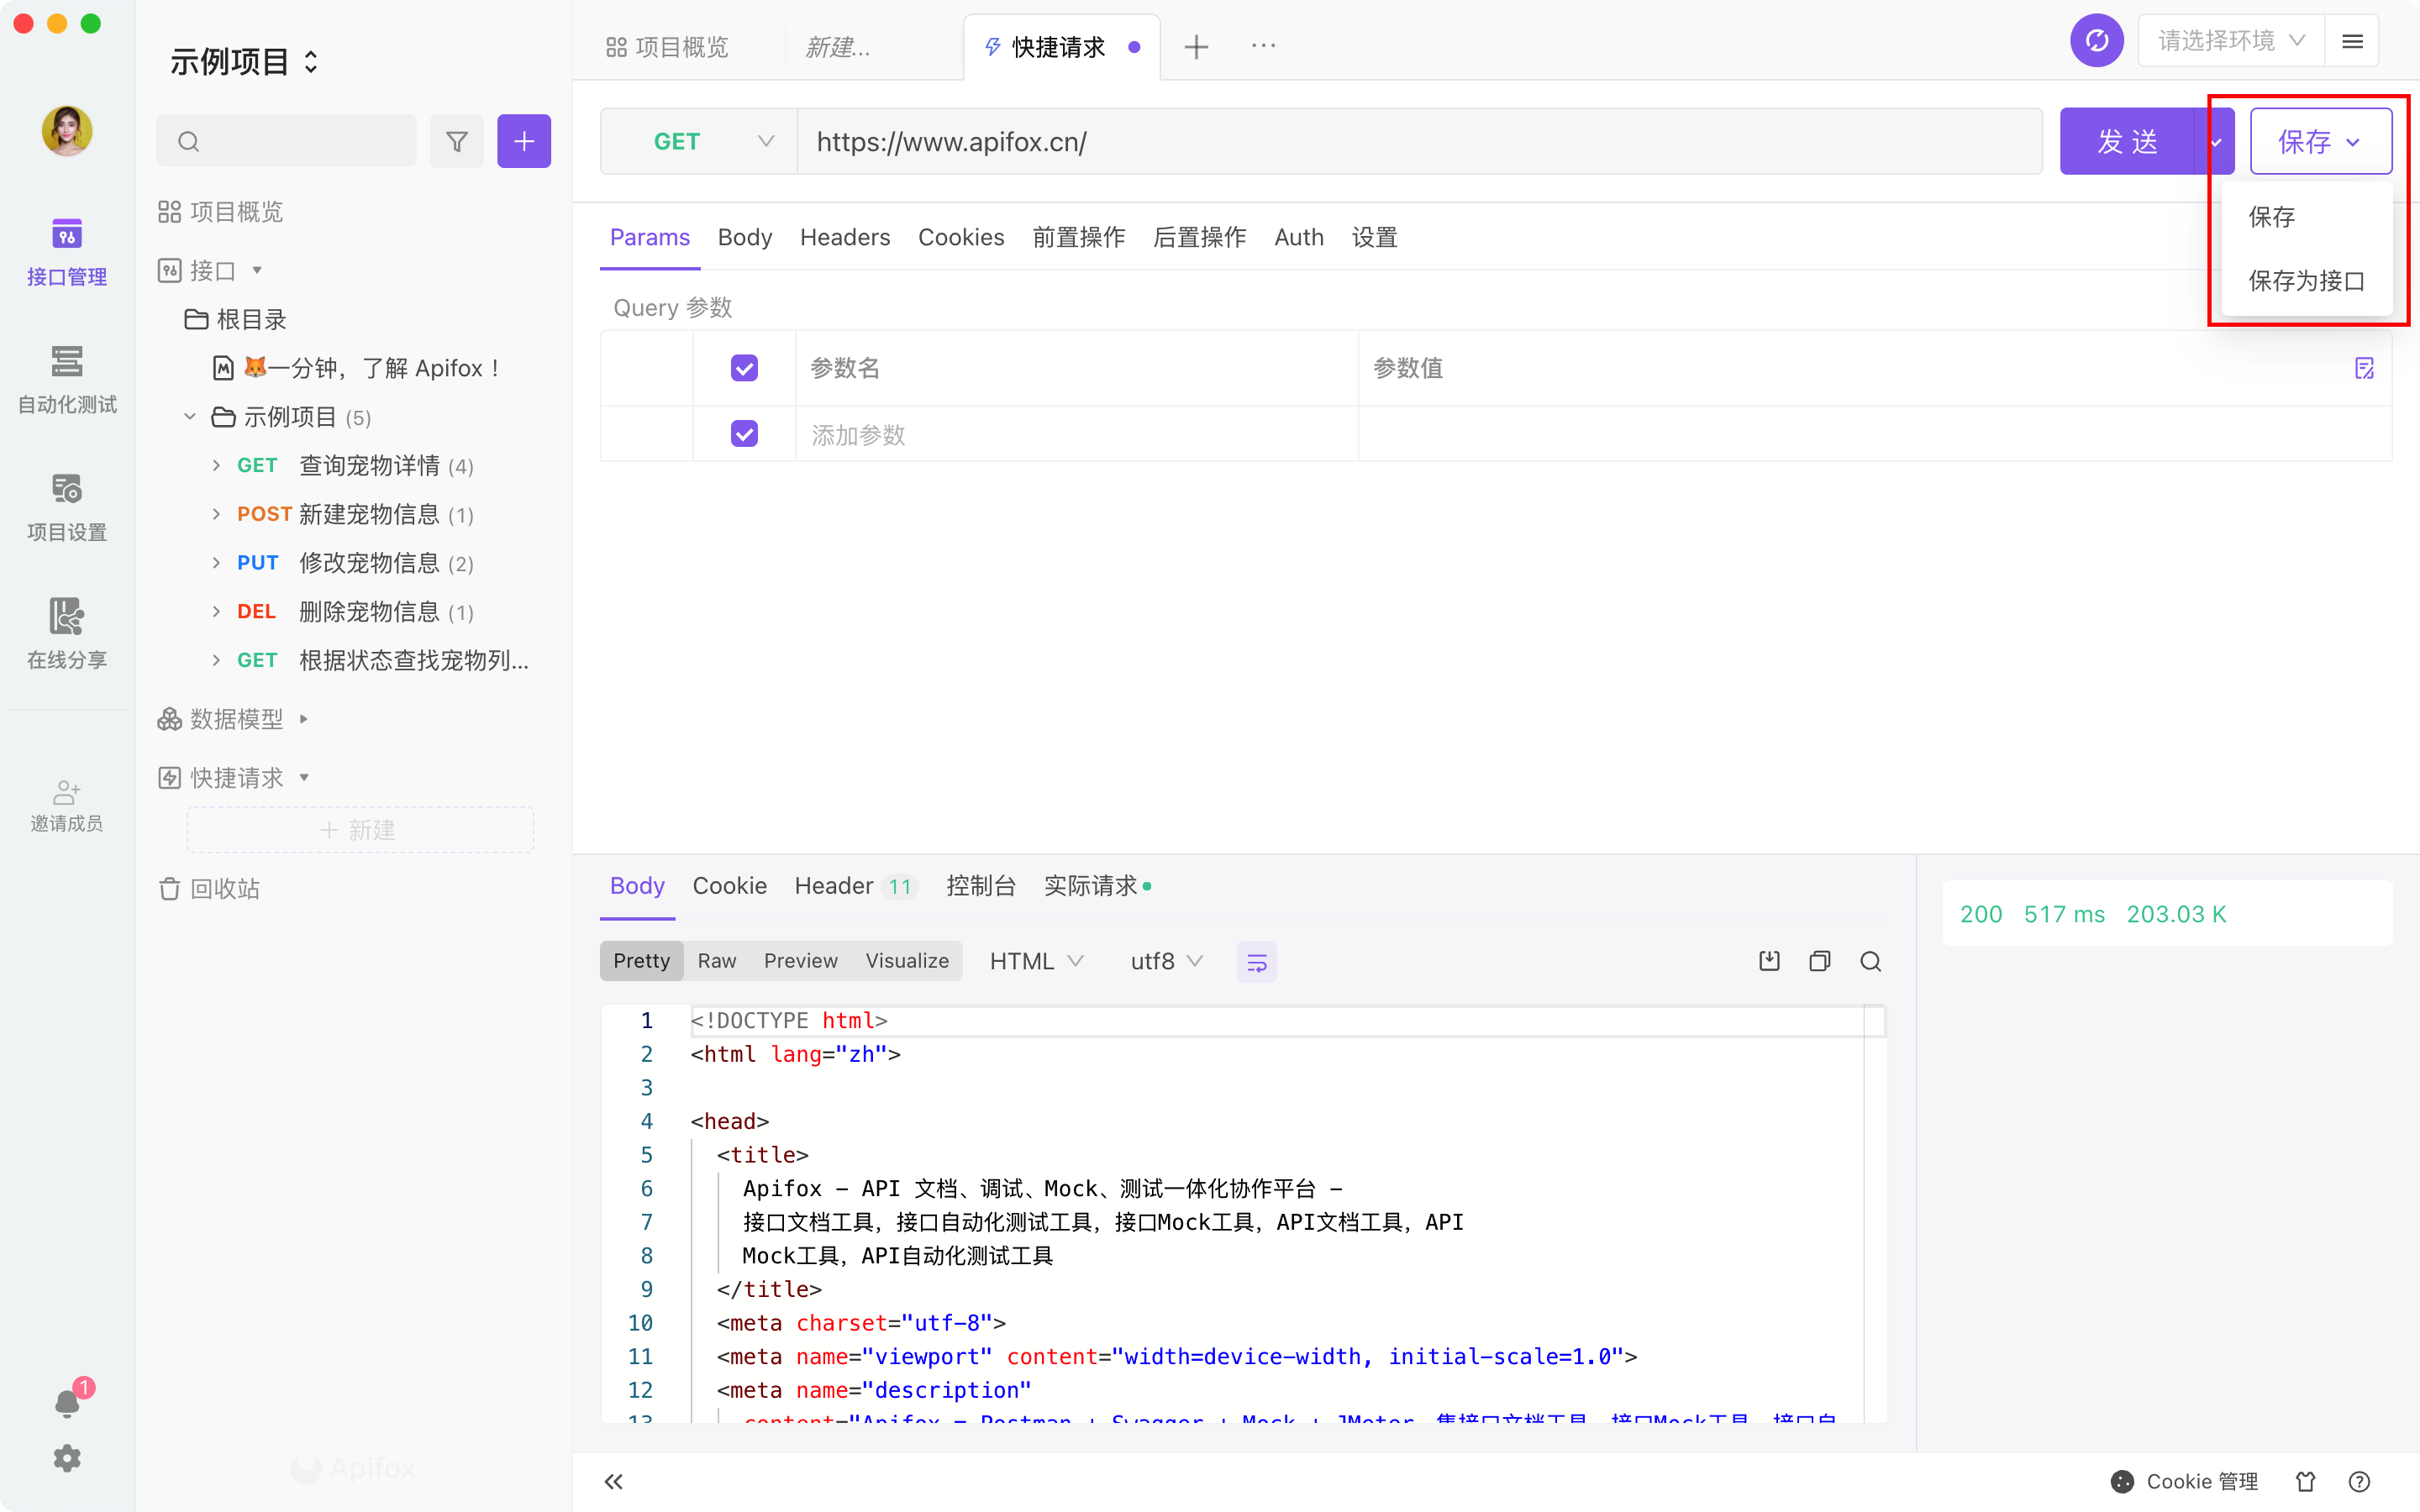
Task: Open the GET method dropdown
Action: tap(699, 142)
